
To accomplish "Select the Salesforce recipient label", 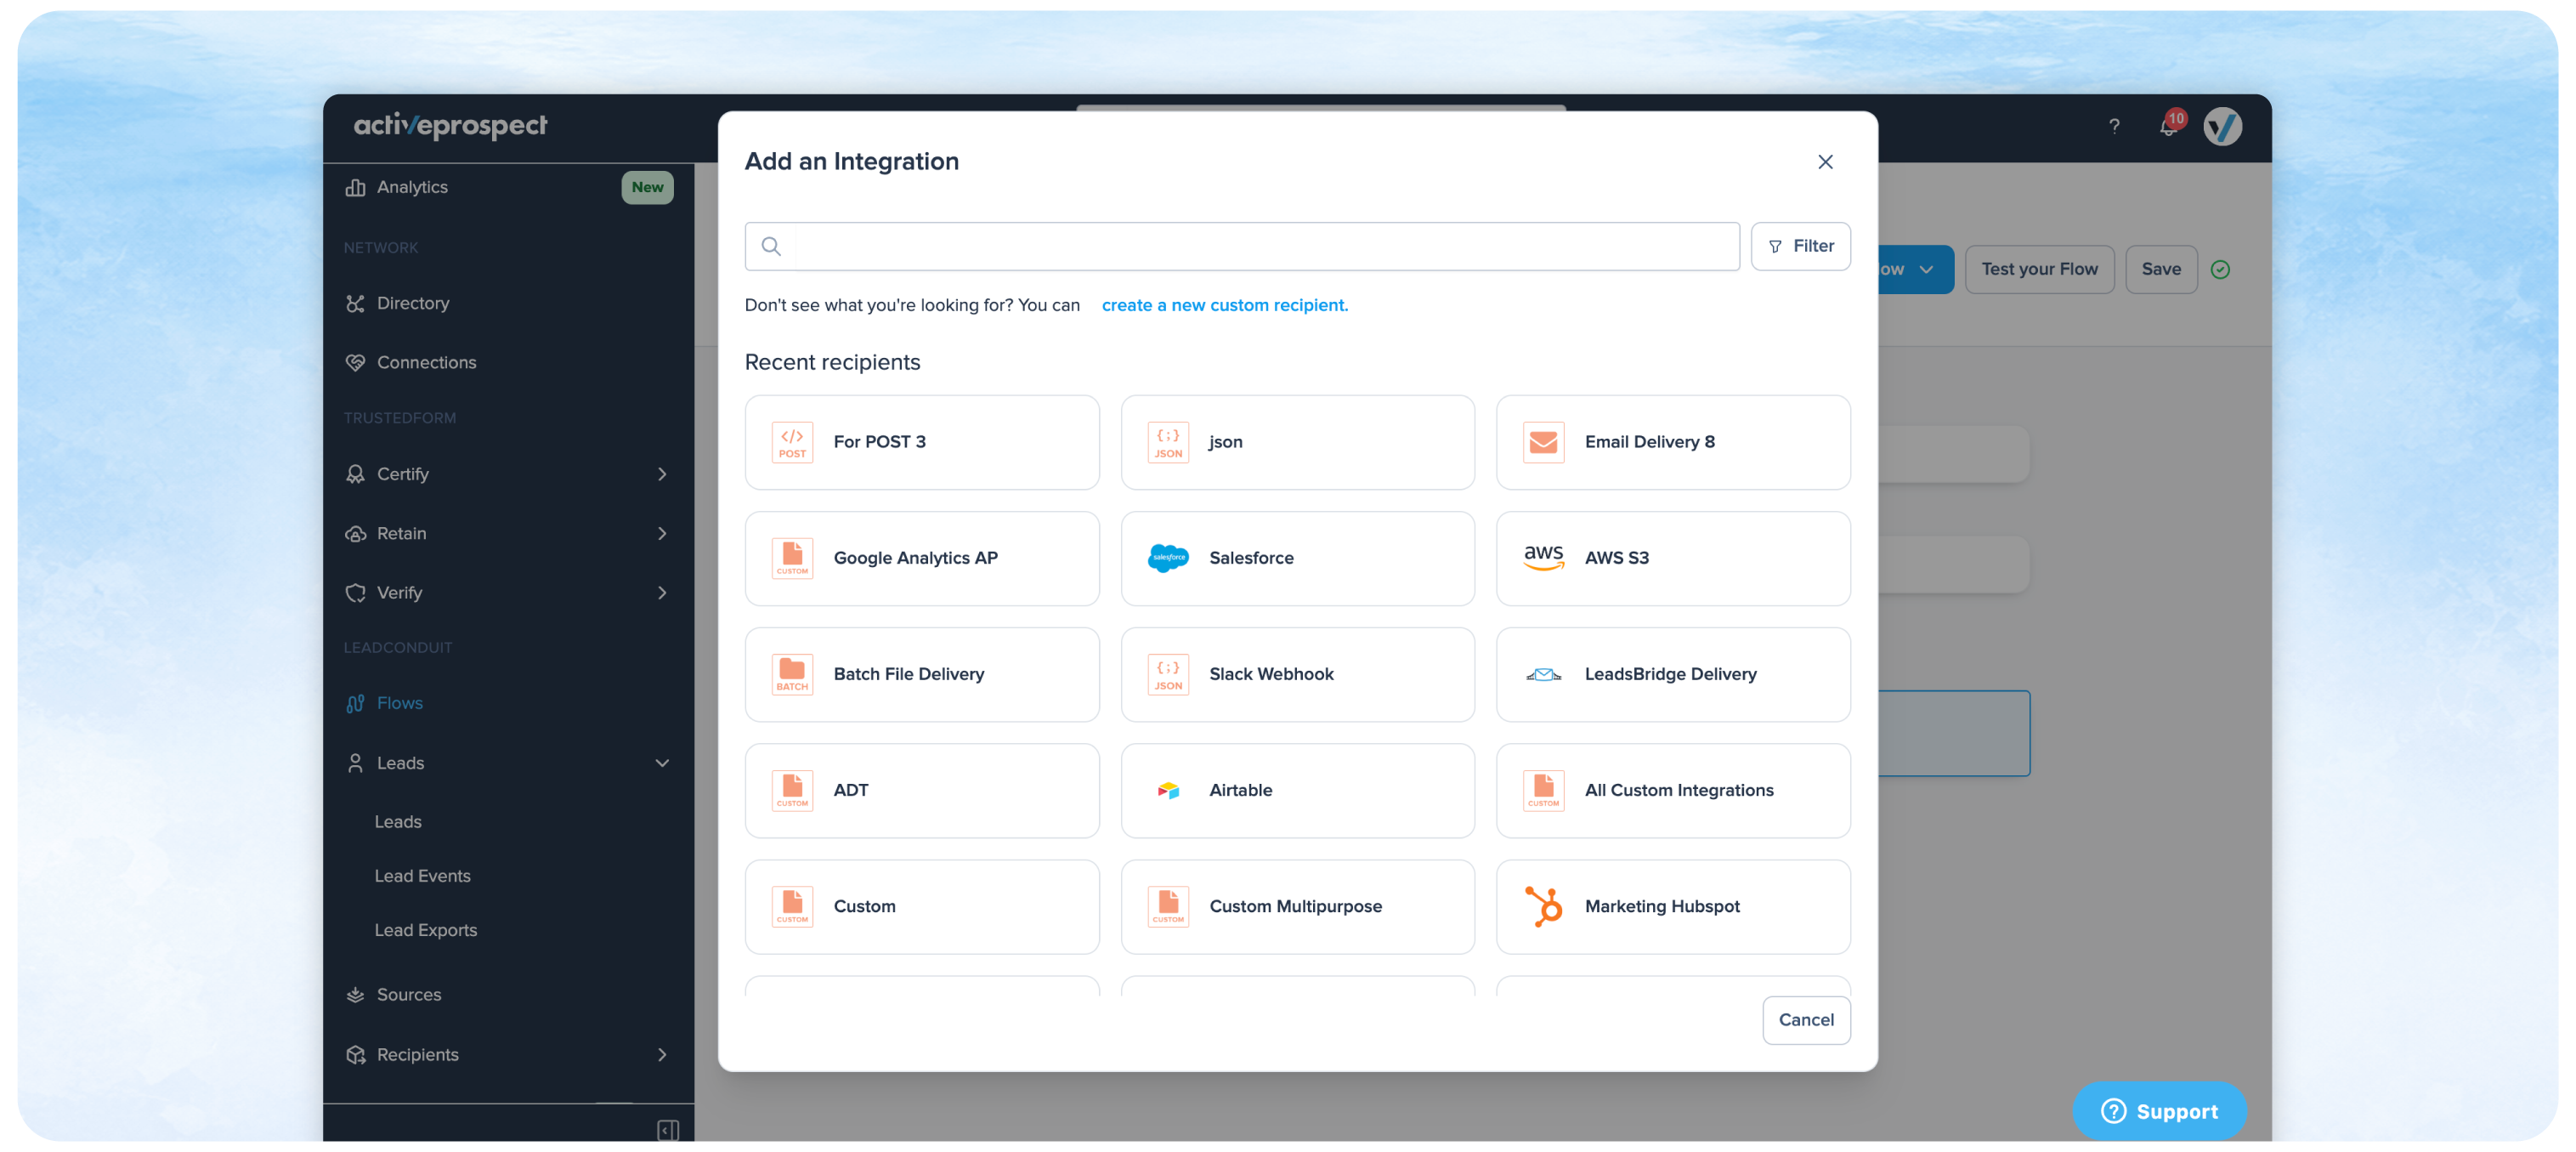I will point(1251,558).
